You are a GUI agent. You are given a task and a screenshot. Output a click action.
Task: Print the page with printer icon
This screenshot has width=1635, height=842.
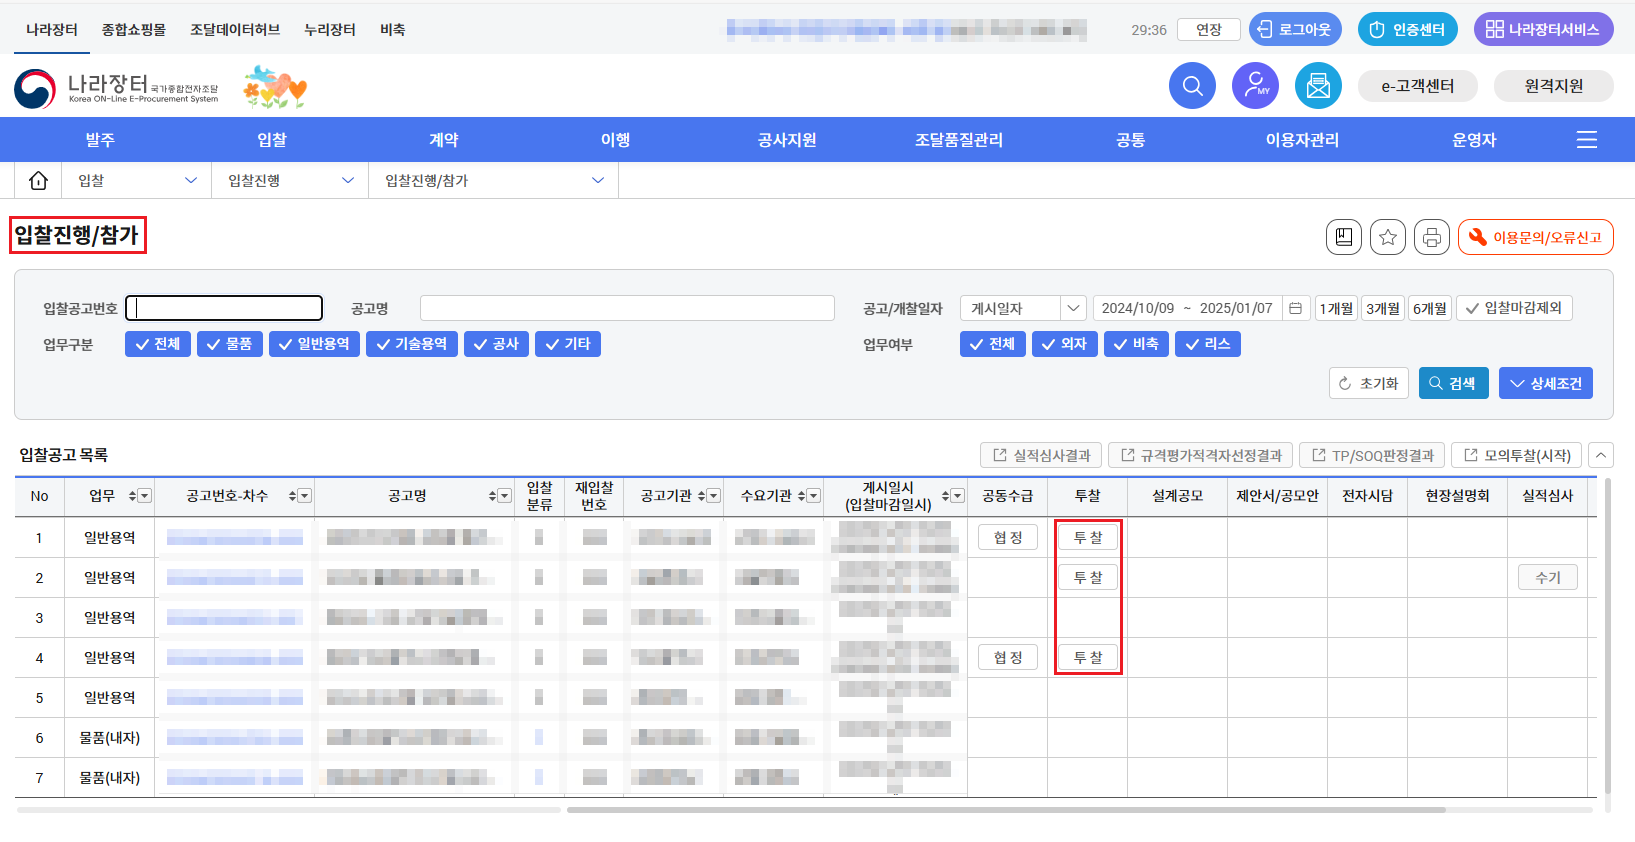click(1432, 237)
